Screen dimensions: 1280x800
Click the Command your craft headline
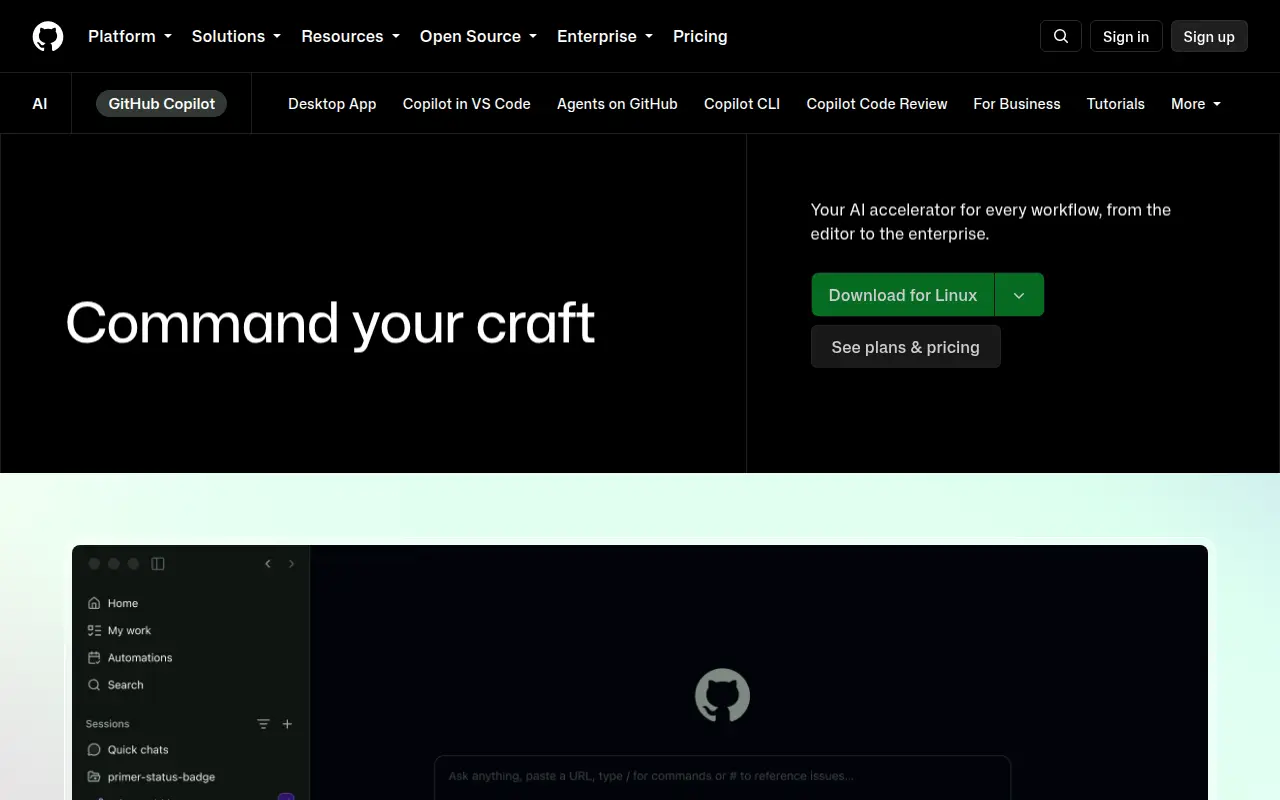coord(330,323)
